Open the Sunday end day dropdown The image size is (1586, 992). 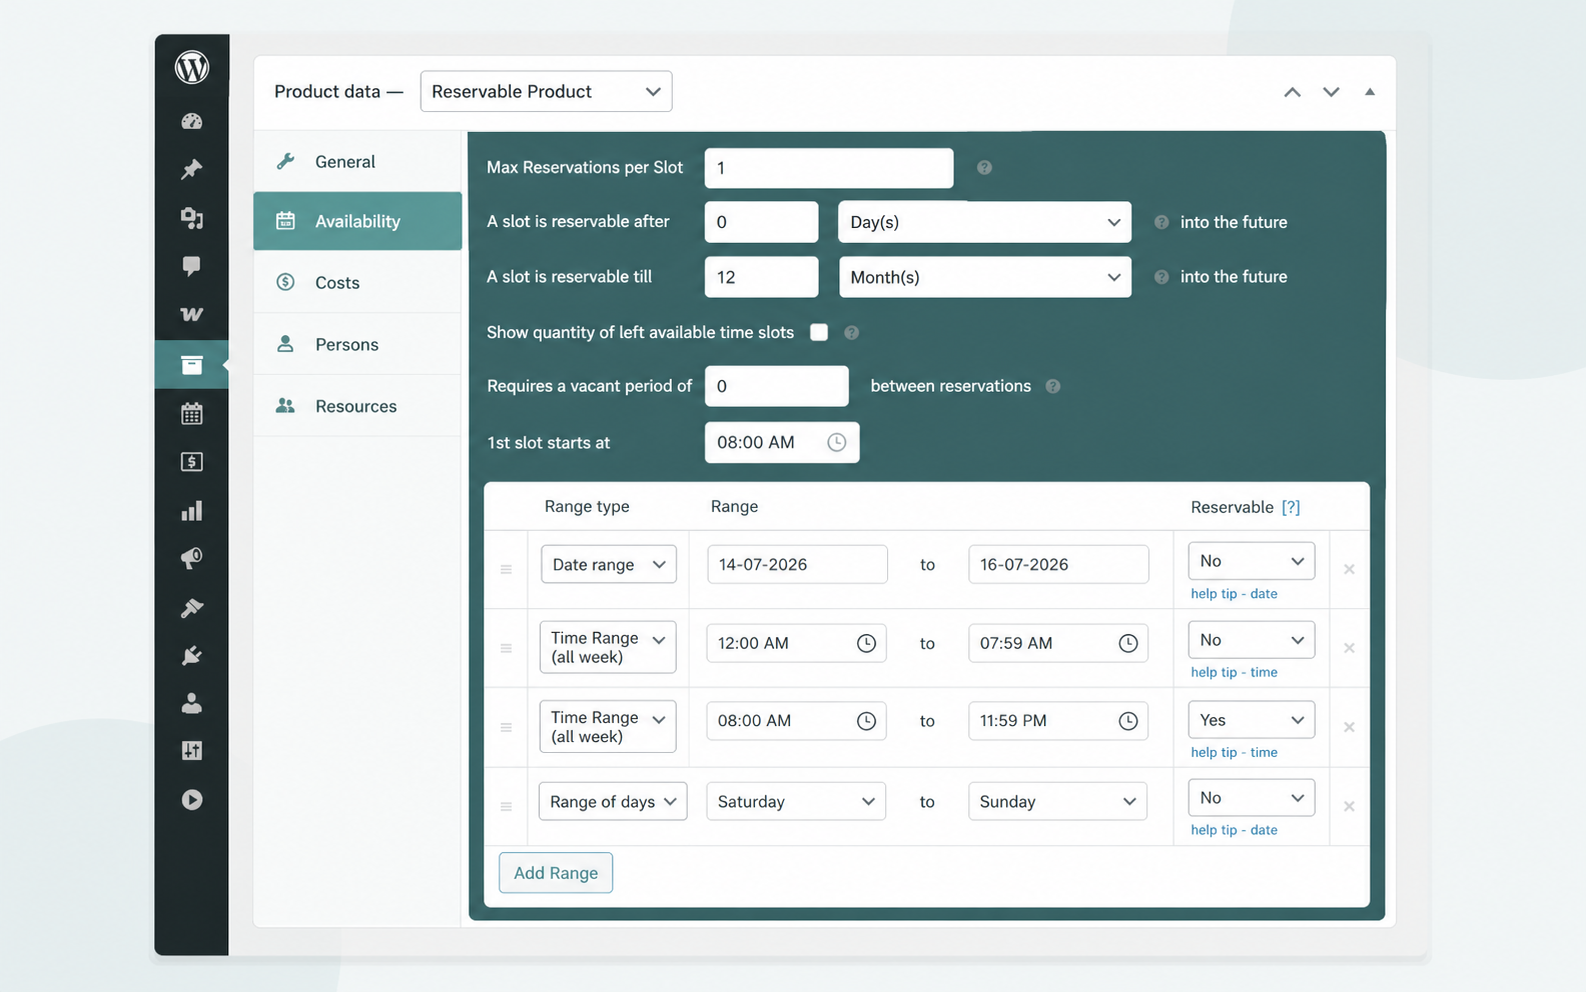(1058, 801)
